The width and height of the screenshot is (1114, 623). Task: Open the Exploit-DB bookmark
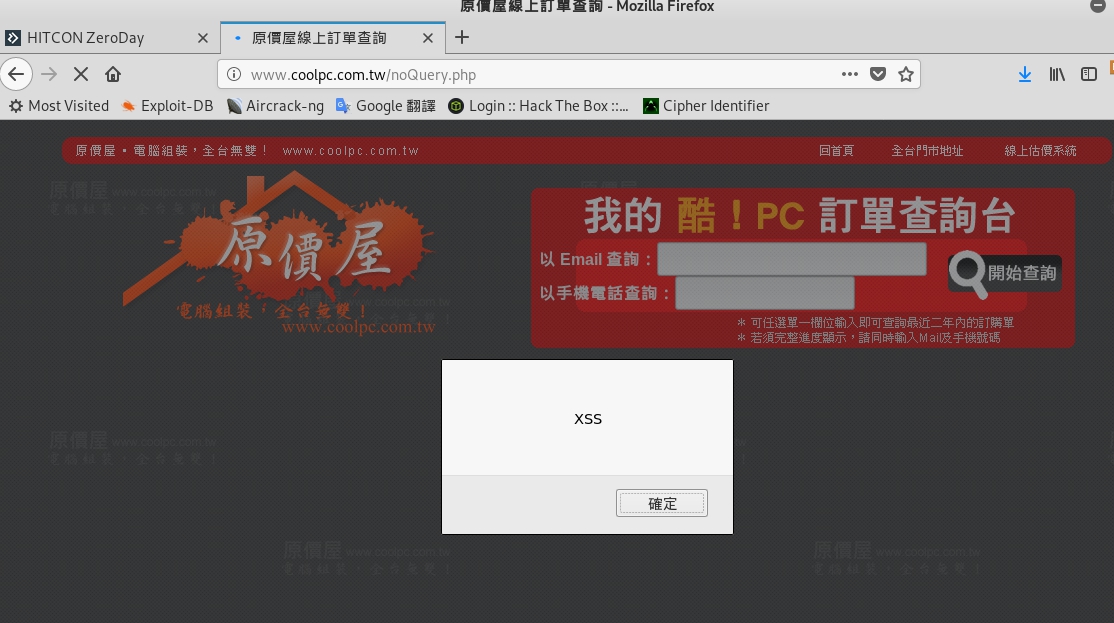click(168, 106)
